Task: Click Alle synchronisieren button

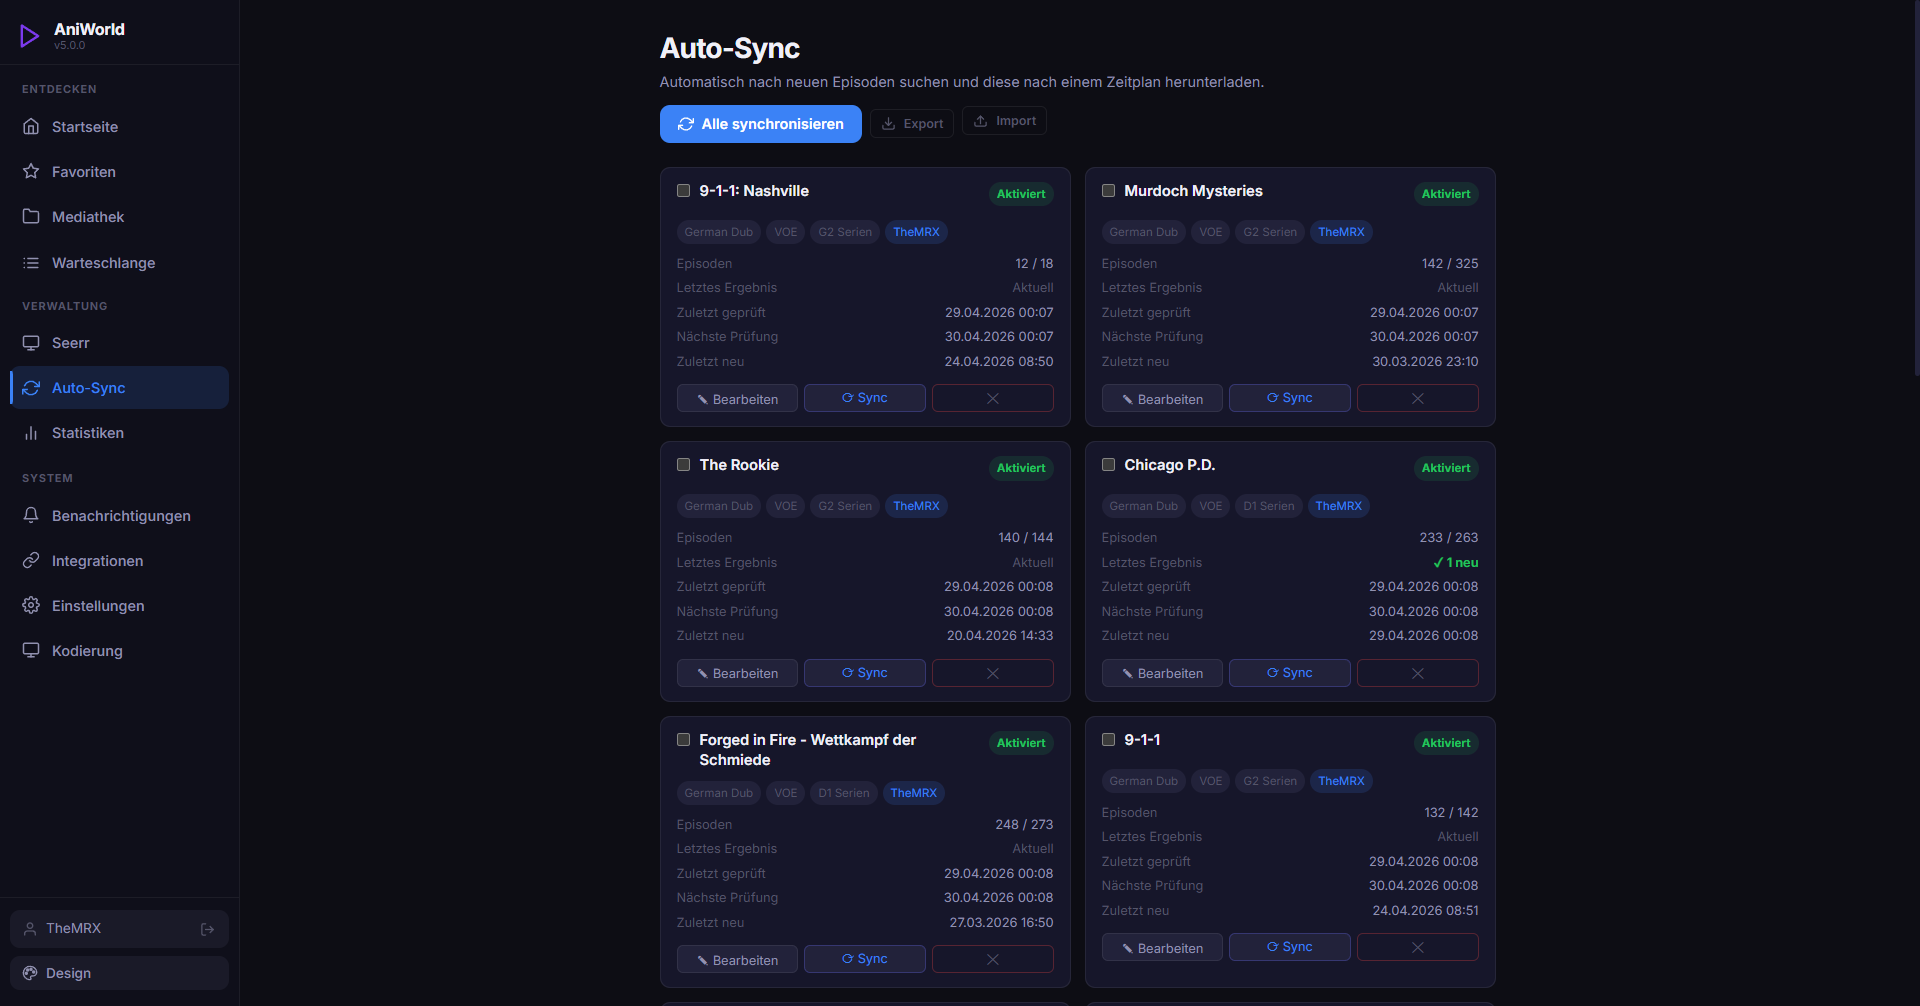Action: (x=761, y=124)
